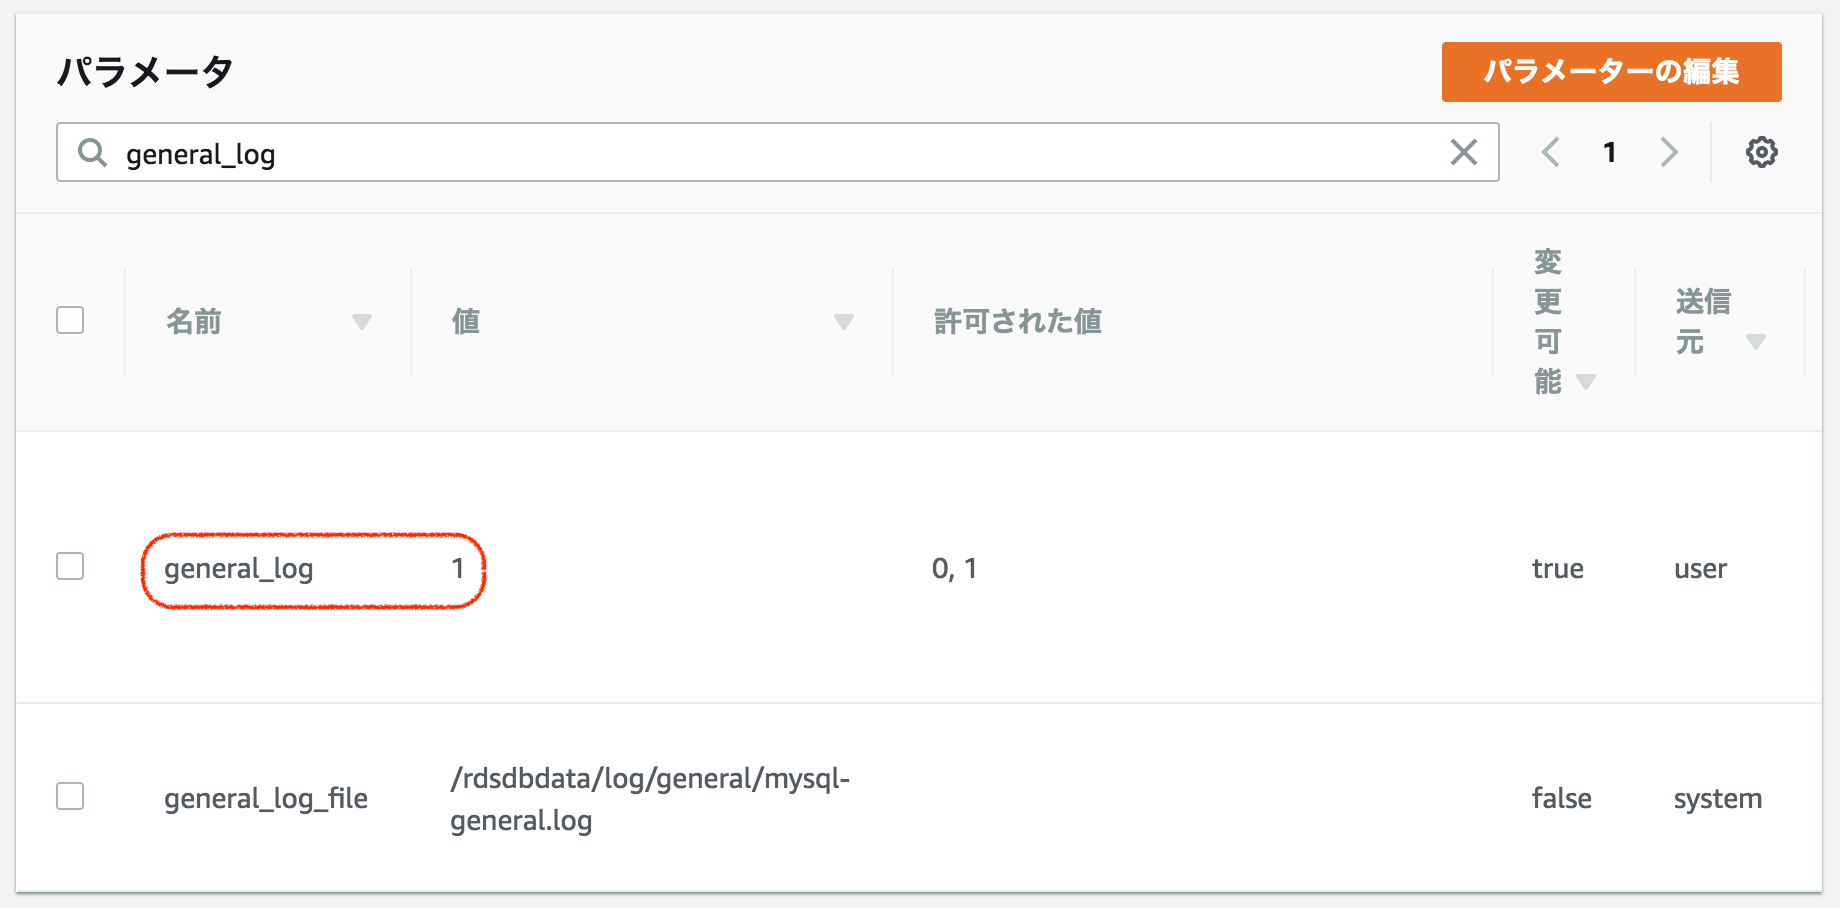Sort by 値 column arrow
The height and width of the screenshot is (908, 1840).
[x=844, y=322]
